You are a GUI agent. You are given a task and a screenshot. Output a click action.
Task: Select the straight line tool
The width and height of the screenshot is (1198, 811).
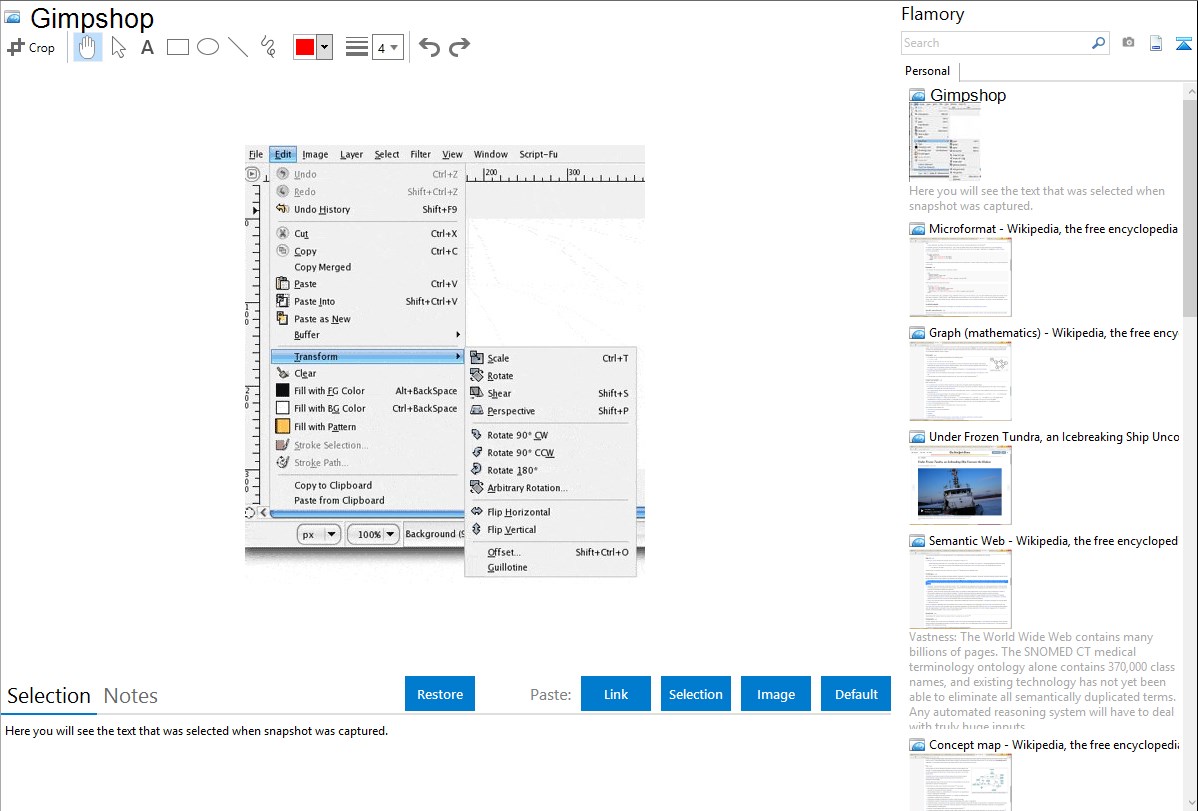(x=238, y=47)
